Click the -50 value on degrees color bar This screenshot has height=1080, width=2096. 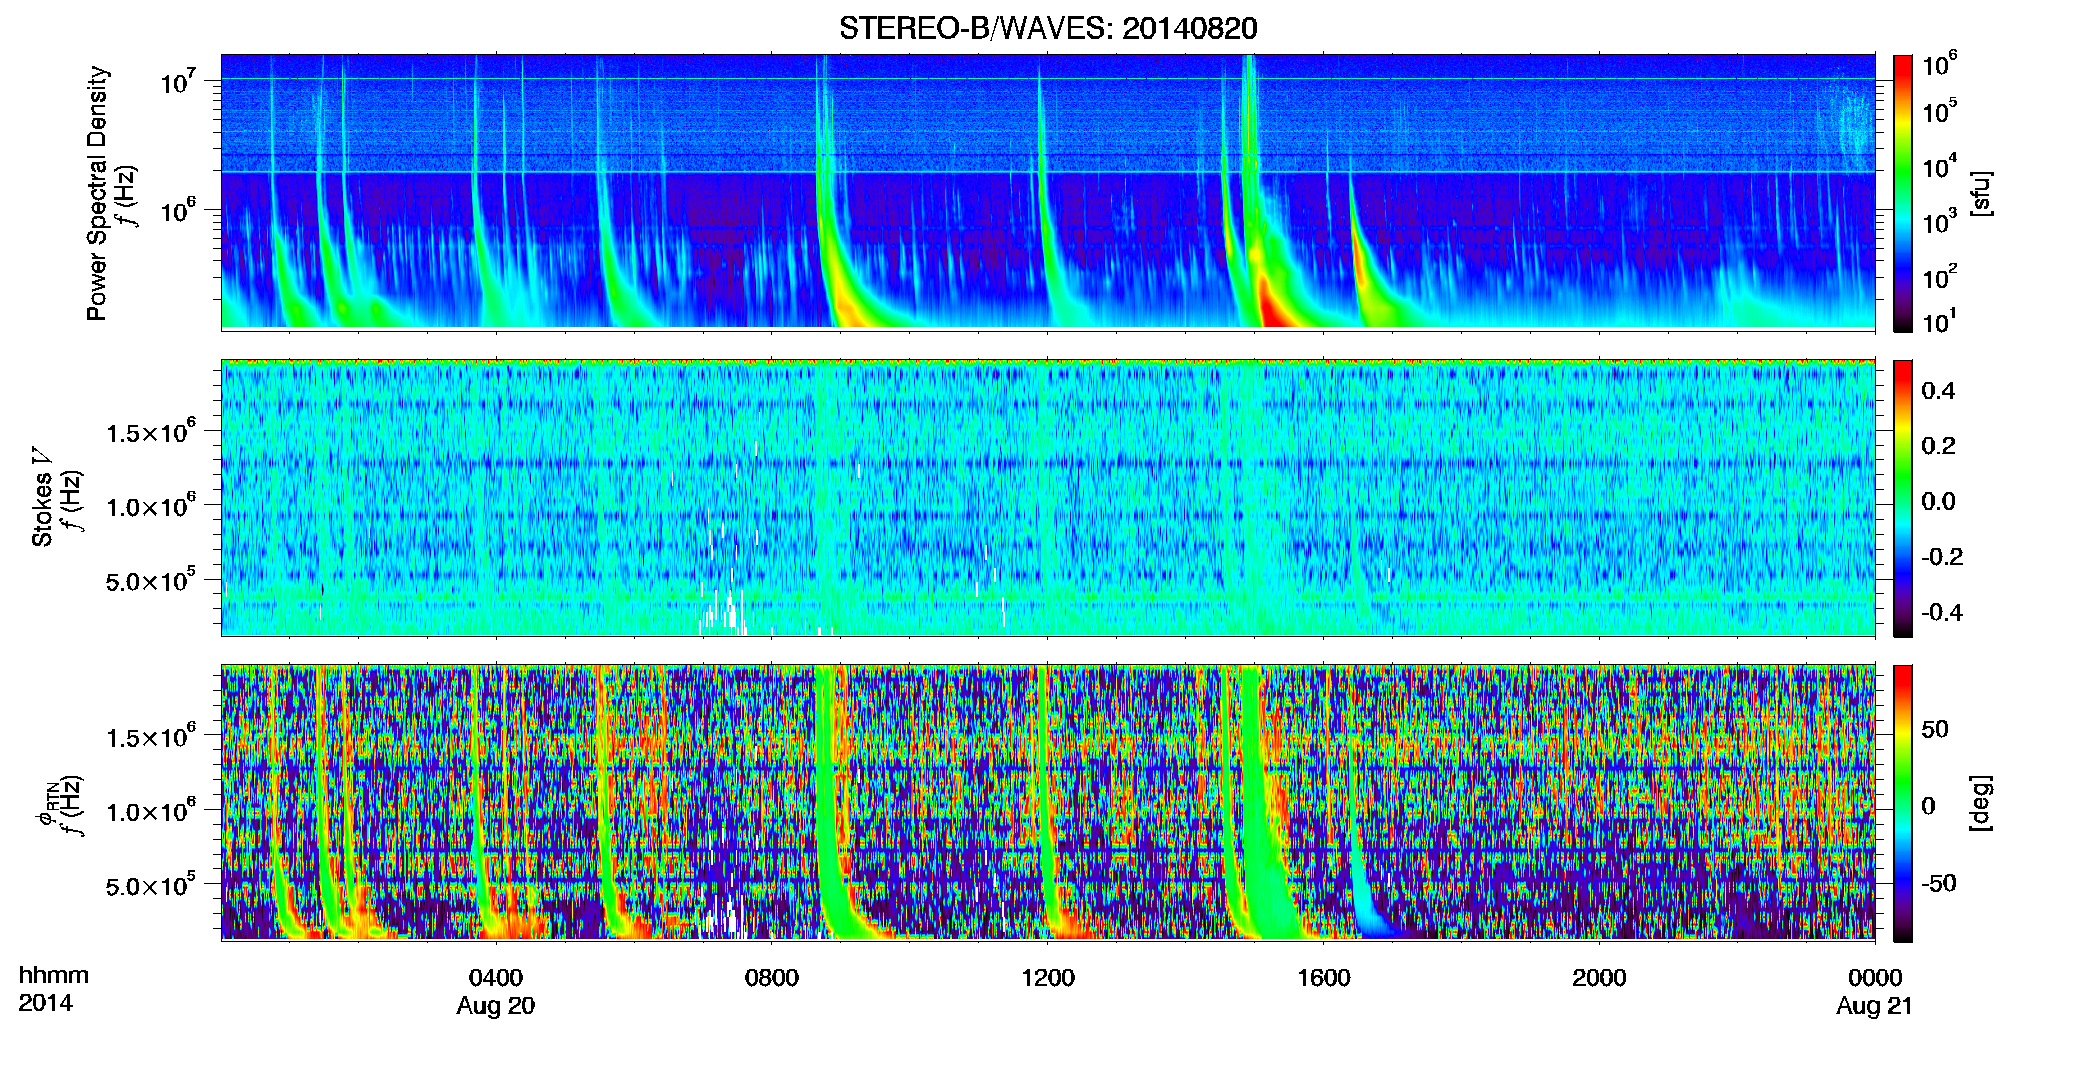1938,884
